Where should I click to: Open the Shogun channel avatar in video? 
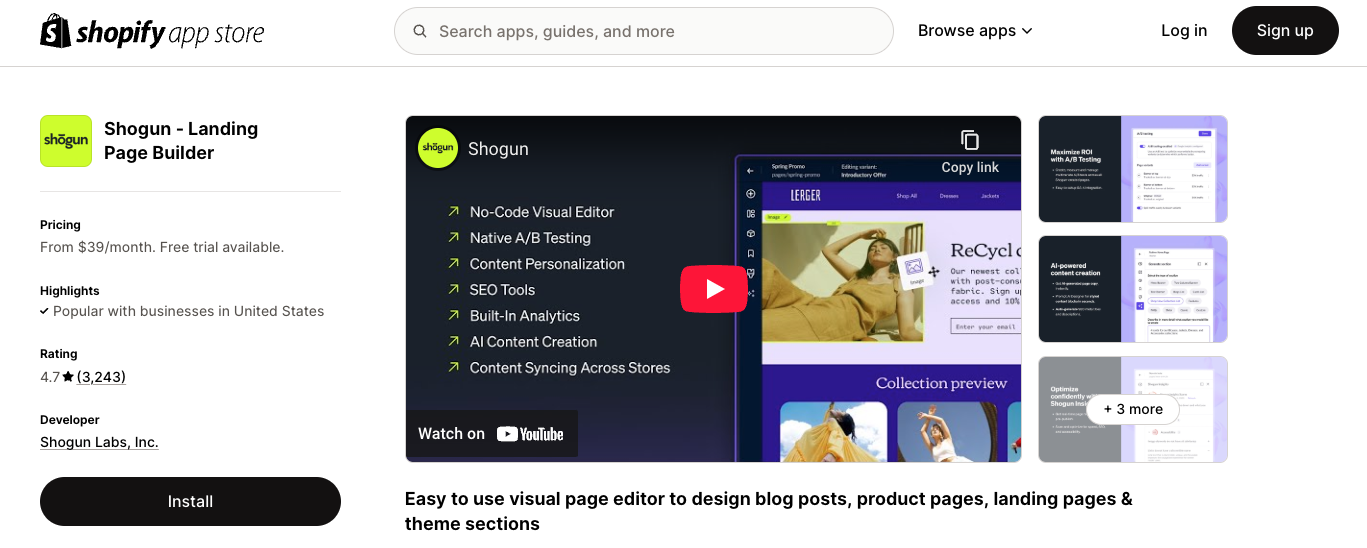click(x=438, y=148)
